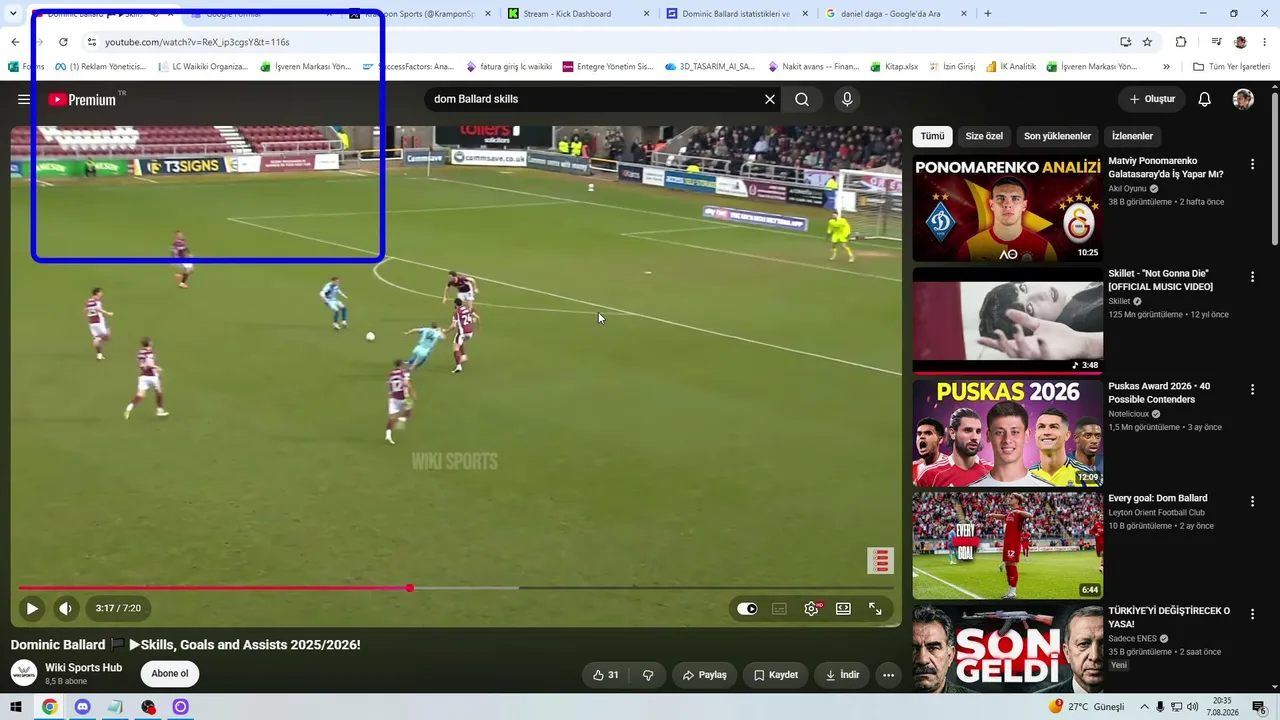Start voice search with the microphone icon
Viewport: 1280px width, 720px height.
pyautogui.click(x=847, y=99)
